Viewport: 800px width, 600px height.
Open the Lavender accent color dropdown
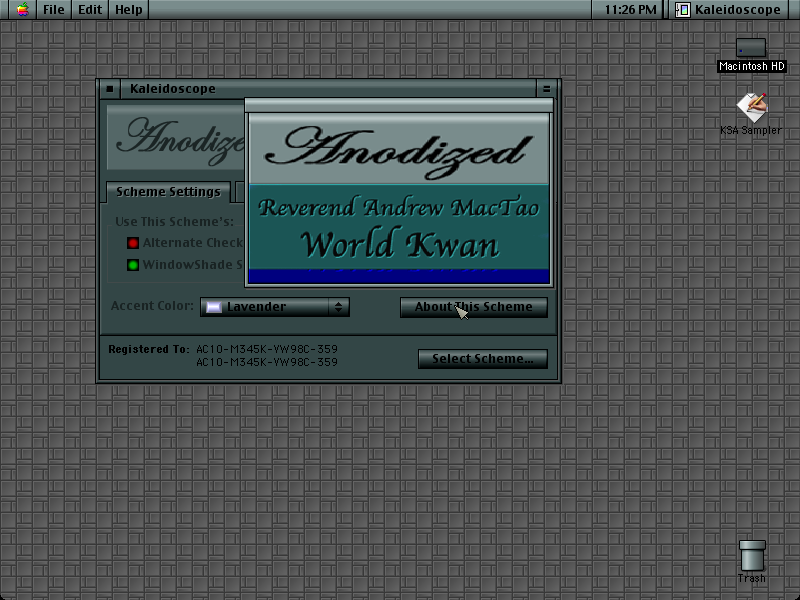click(274, 307)
